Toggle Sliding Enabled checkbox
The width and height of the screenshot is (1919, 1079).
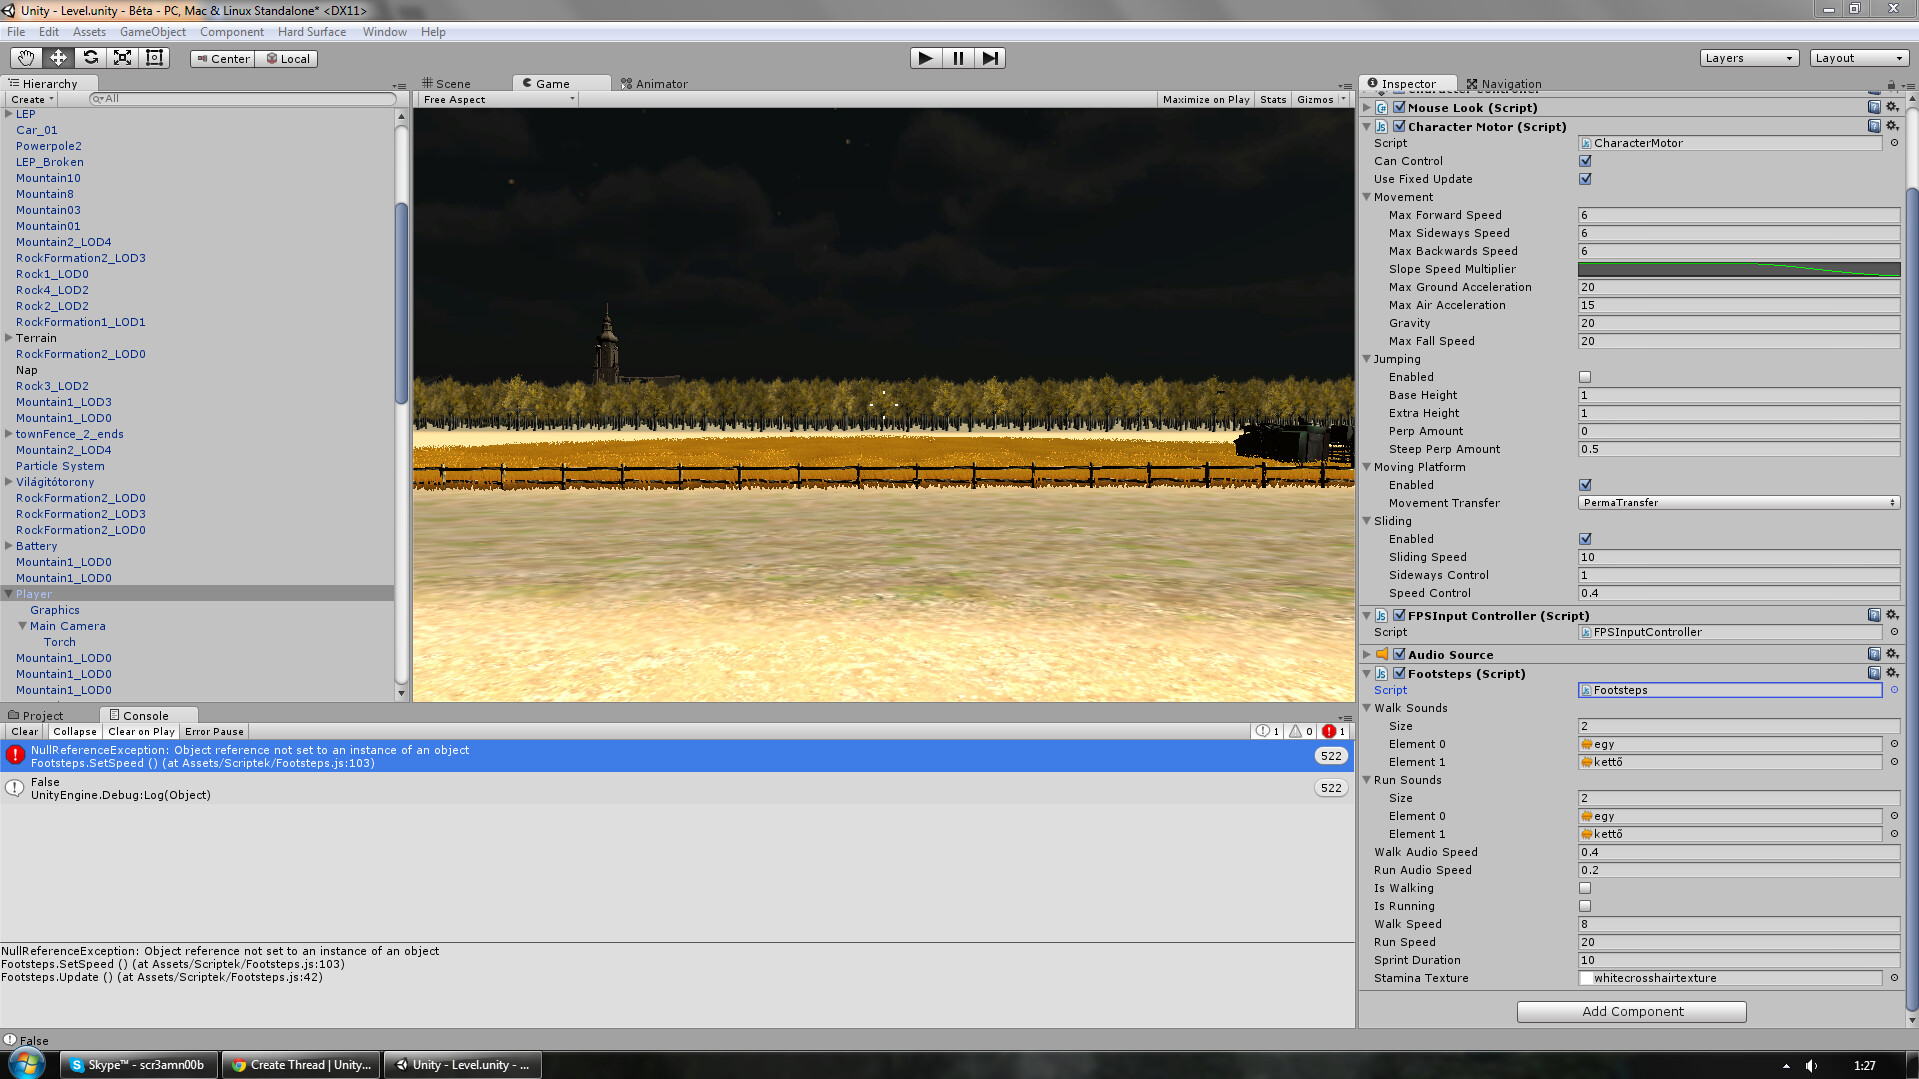1585,539
